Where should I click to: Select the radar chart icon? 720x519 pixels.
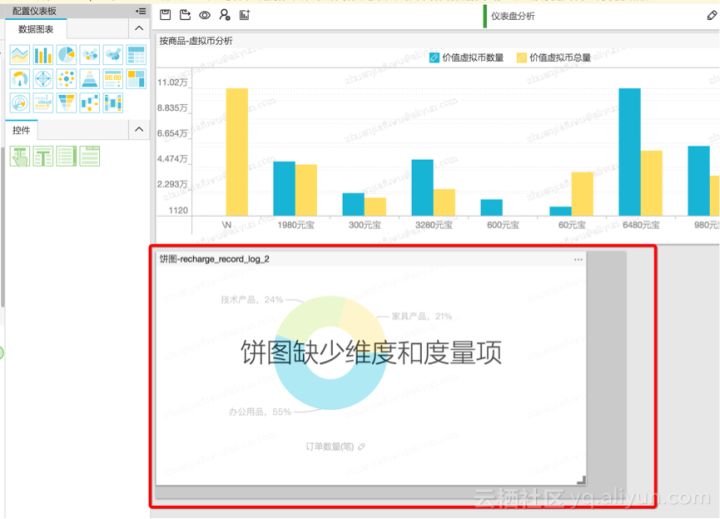pos(43,79)
